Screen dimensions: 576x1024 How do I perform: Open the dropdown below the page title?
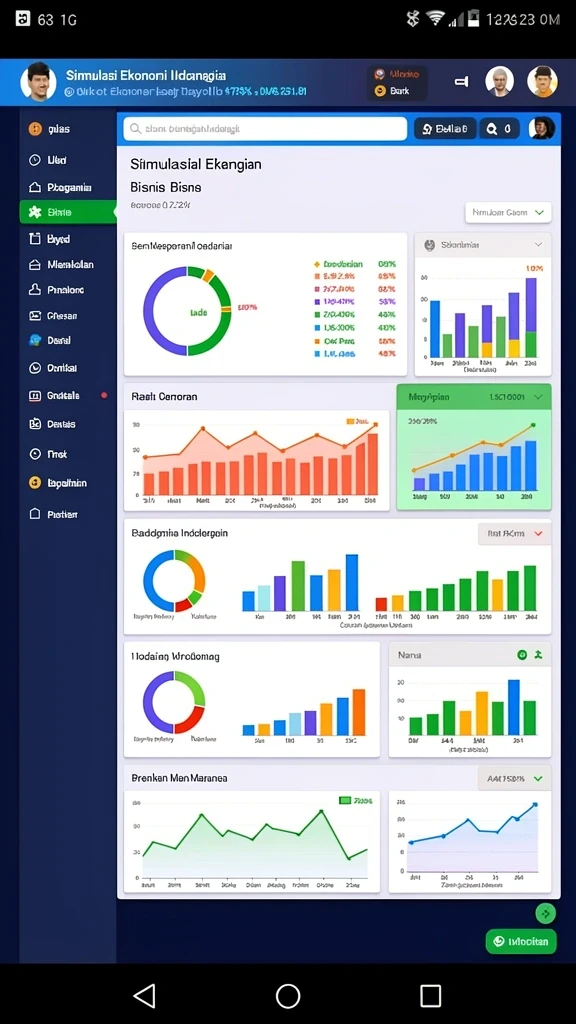508,212
